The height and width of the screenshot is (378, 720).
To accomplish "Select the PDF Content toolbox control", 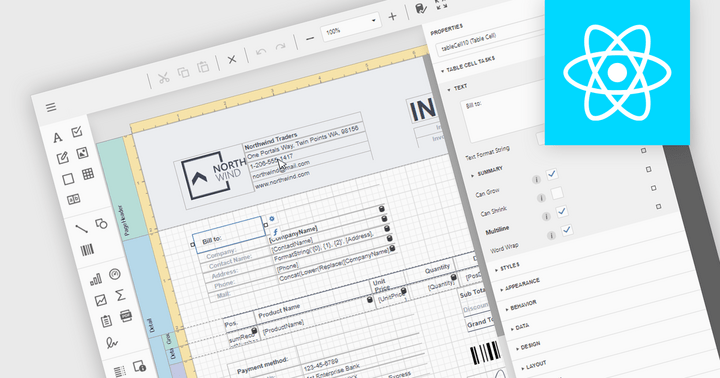I will point(126,316).
